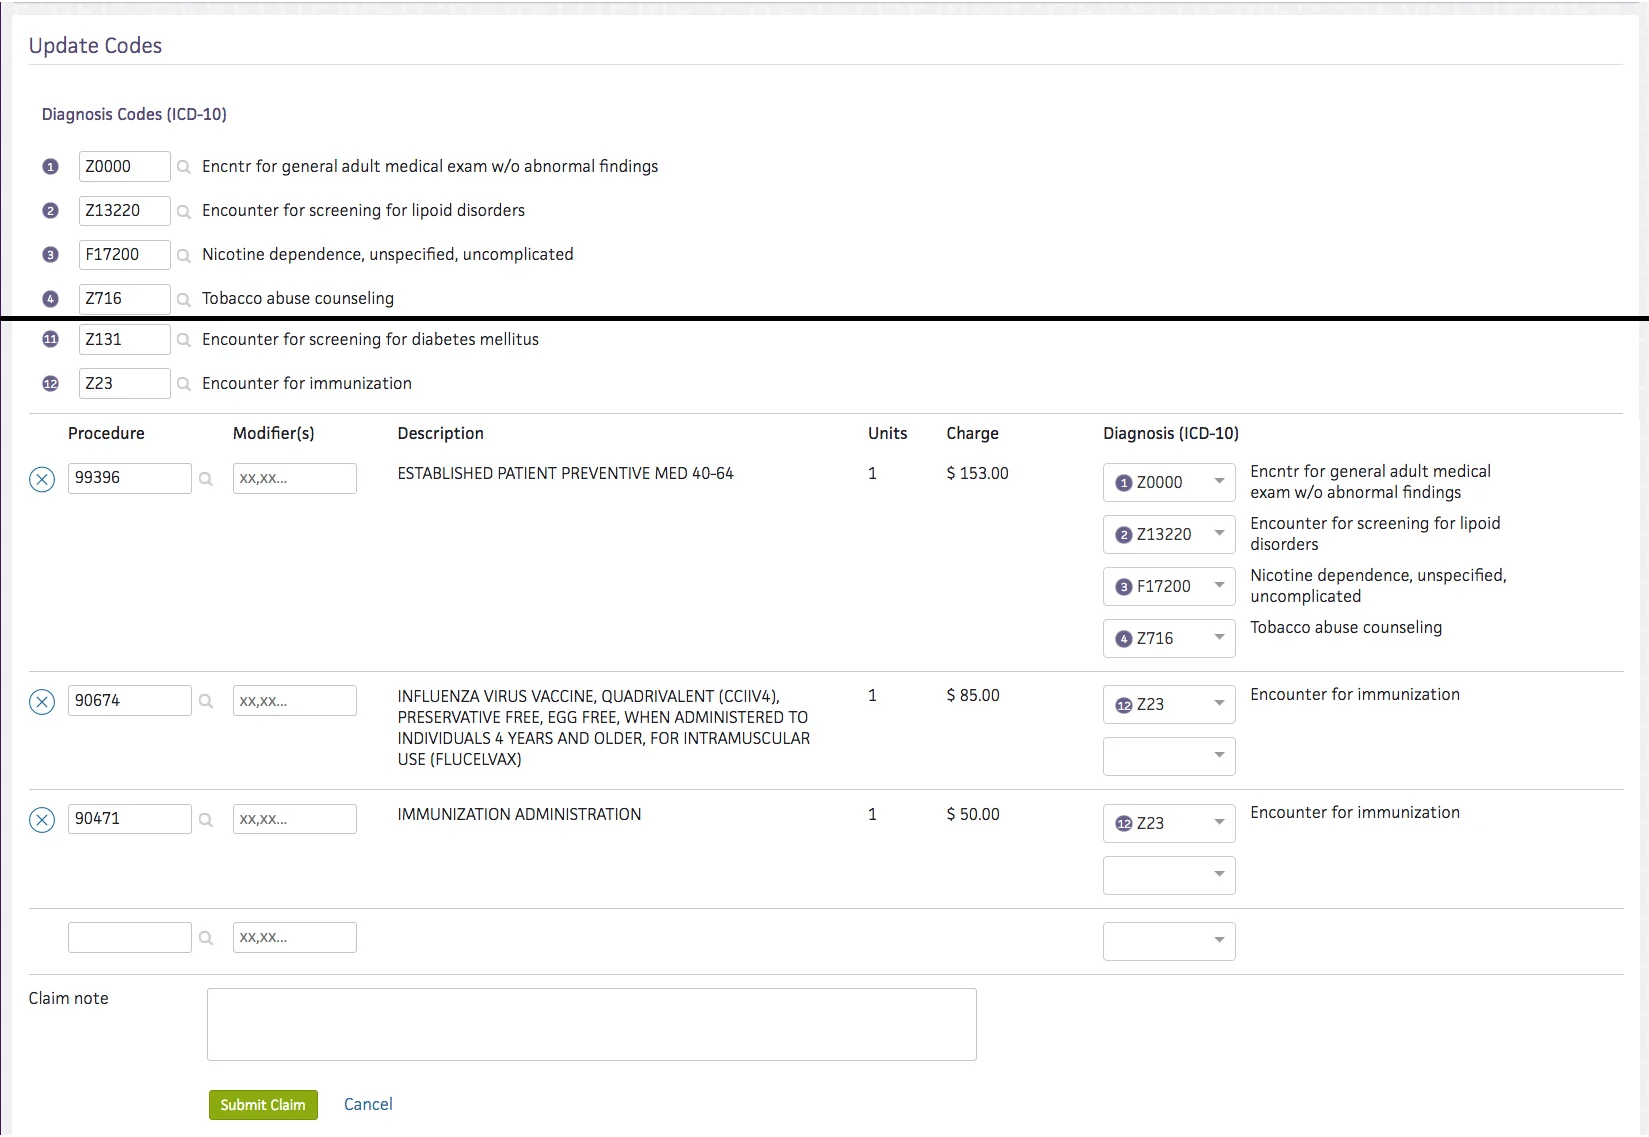This screenshot has height=1137, width=1649.
Task: Open diagnosis dropdown in the blank procedure row
Action: 1169,941
